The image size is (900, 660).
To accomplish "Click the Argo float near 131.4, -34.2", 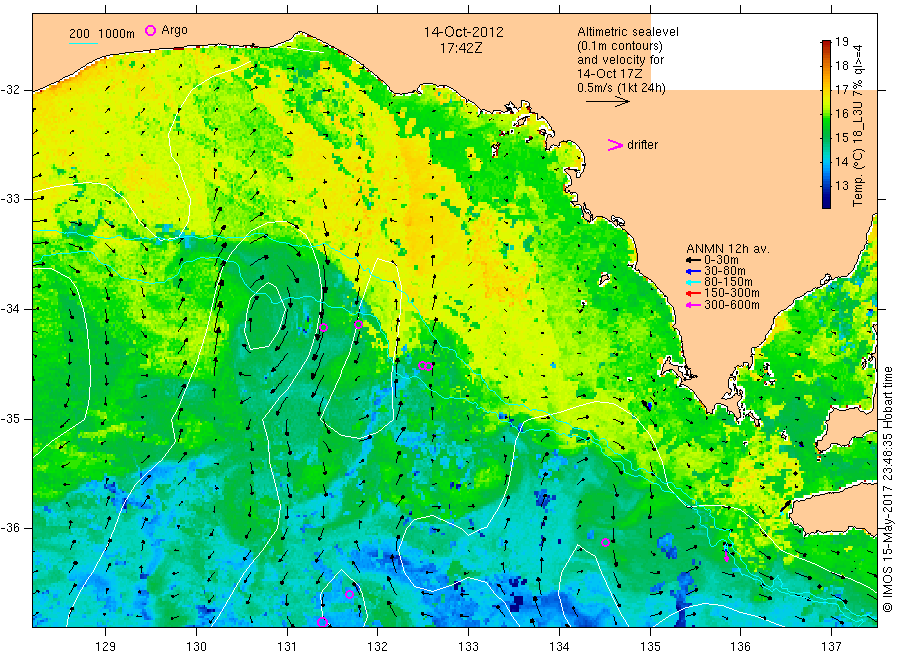I will point(323,328).
